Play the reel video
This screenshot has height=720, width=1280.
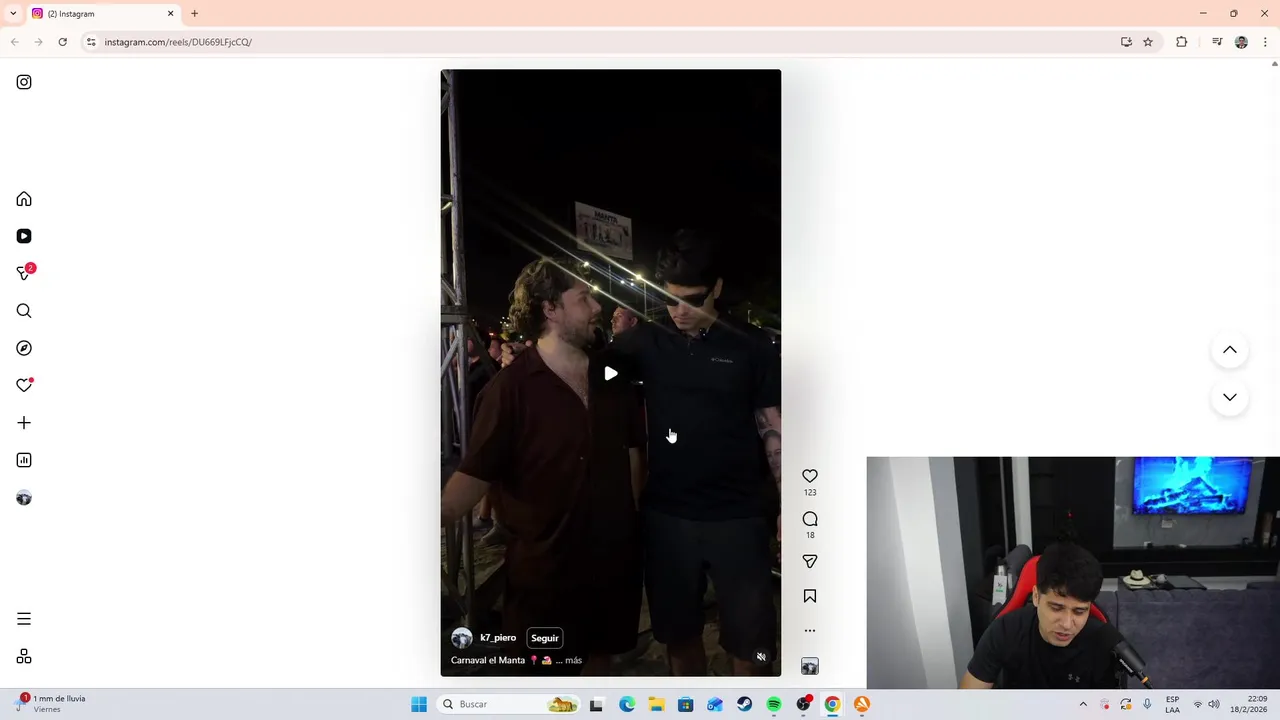click(611, 373)
